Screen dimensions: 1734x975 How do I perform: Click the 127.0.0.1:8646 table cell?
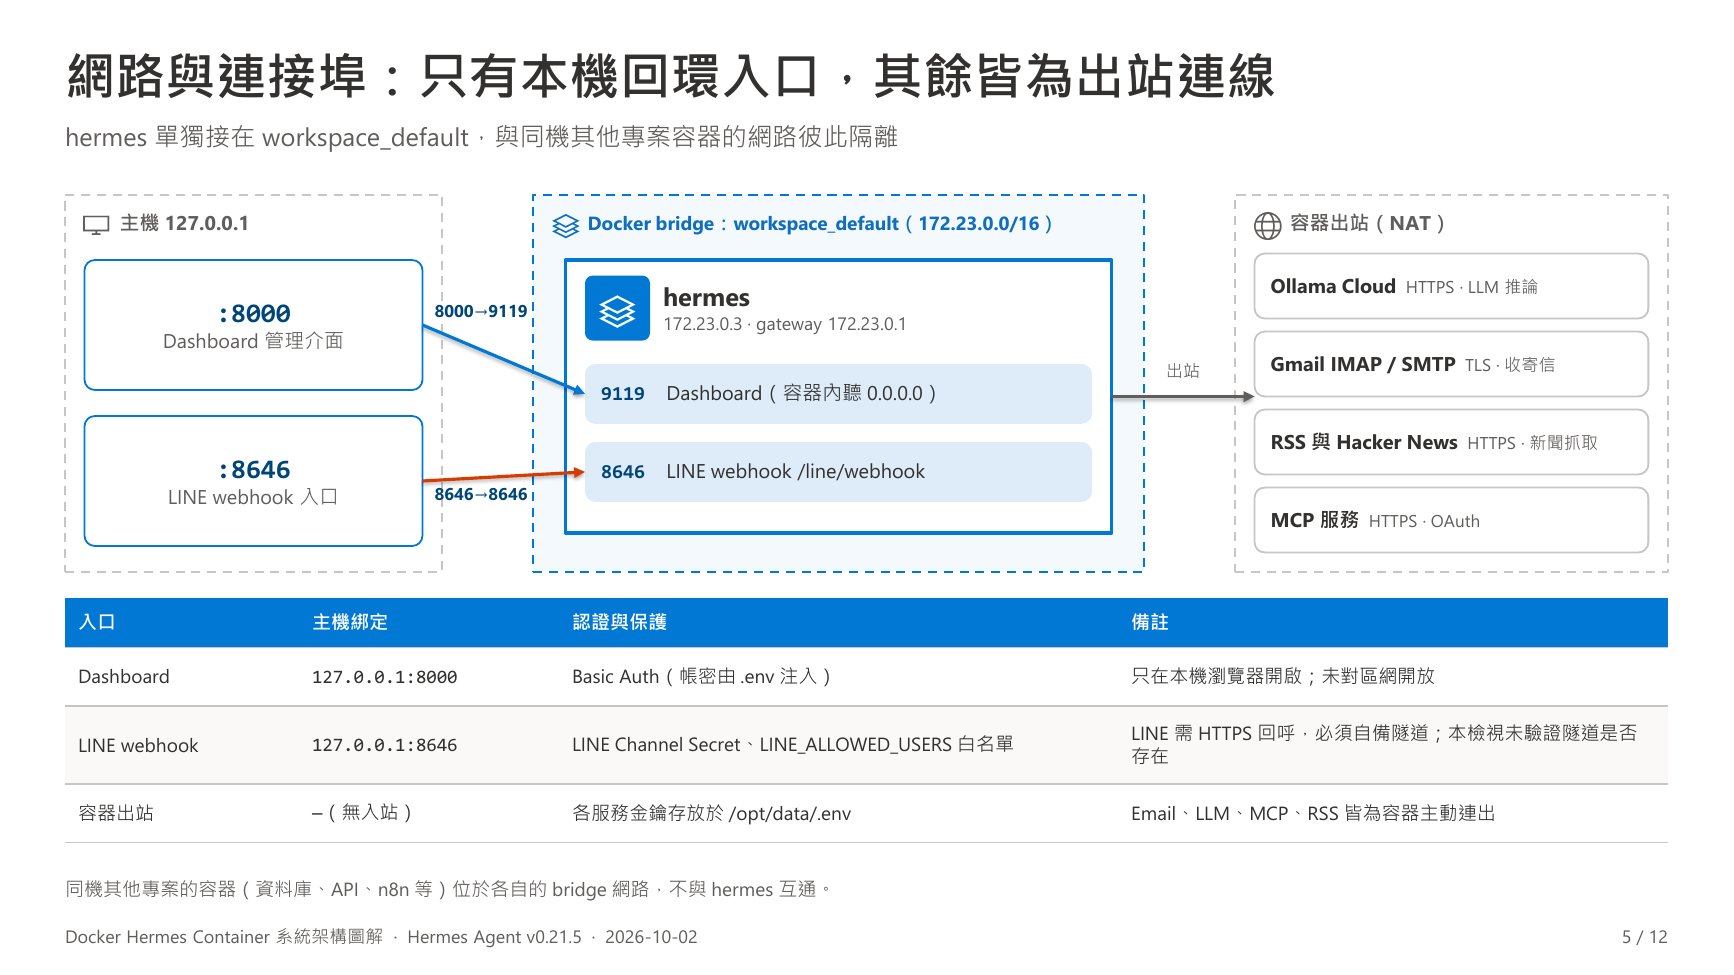tap(384, 745)
